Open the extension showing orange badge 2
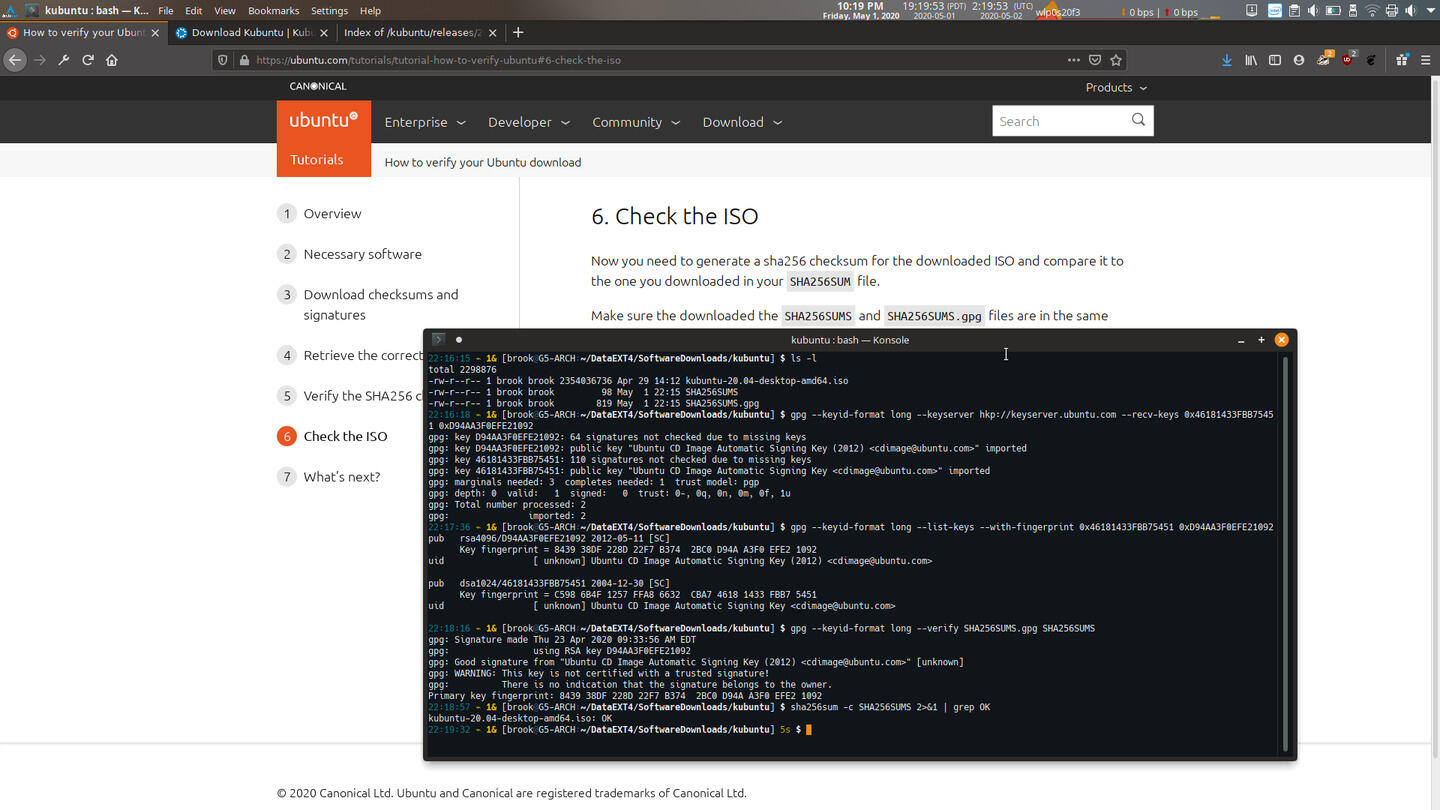Viewport: 1440px width, 810px height. [1324, 60]
